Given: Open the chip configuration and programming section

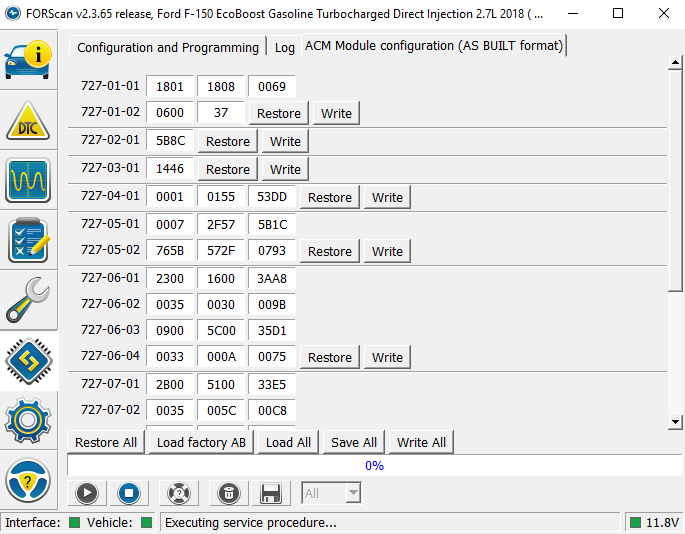Looking at the screenshot, I should coord(28,361).
